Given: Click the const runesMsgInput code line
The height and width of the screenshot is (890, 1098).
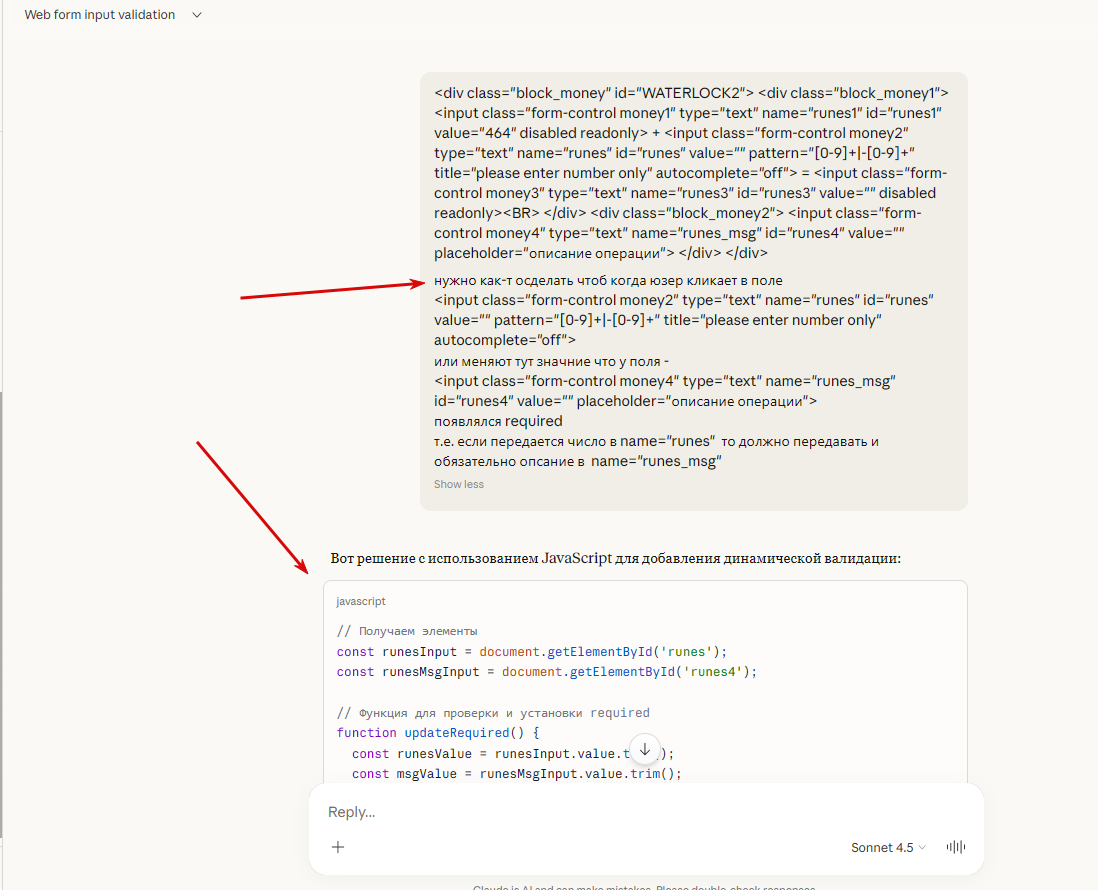Looking at the screenshot, I should (547, 672).
